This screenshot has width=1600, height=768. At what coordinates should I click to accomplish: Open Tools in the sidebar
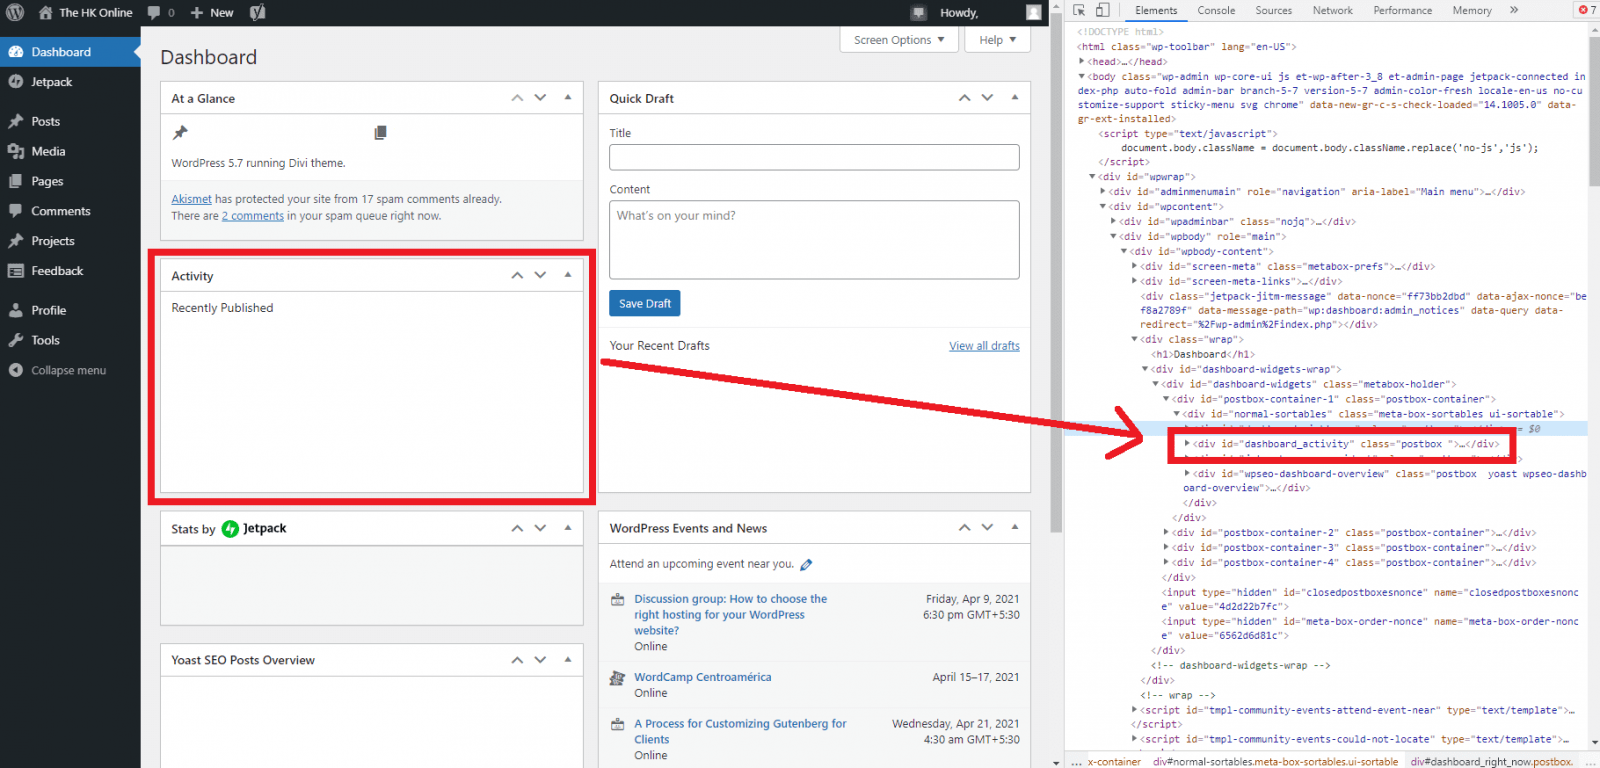click(x=70, y=340)
